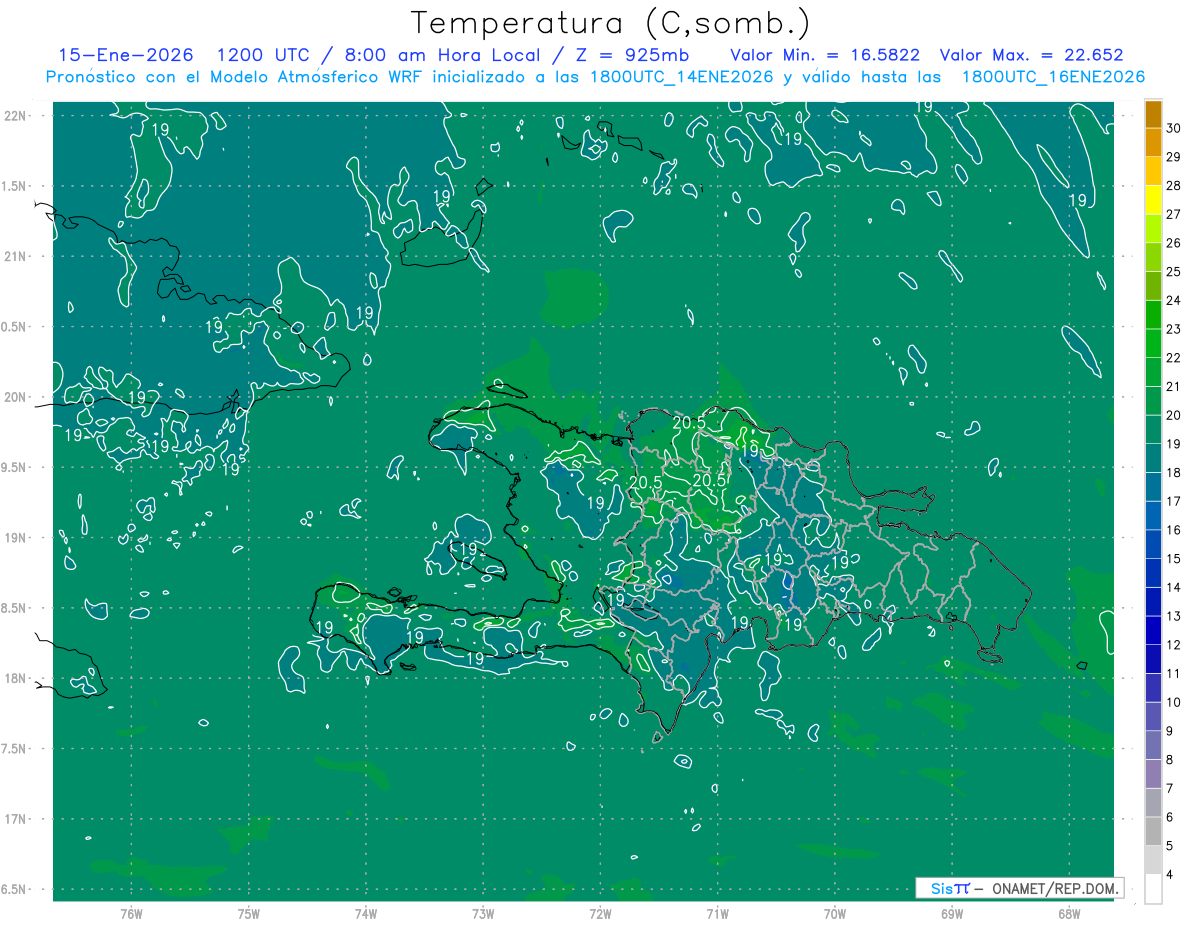Click gray swatch between 5 and 6 on color bar
The height and width of the screenshot is (927, 1200).
tap(1153, 832)
